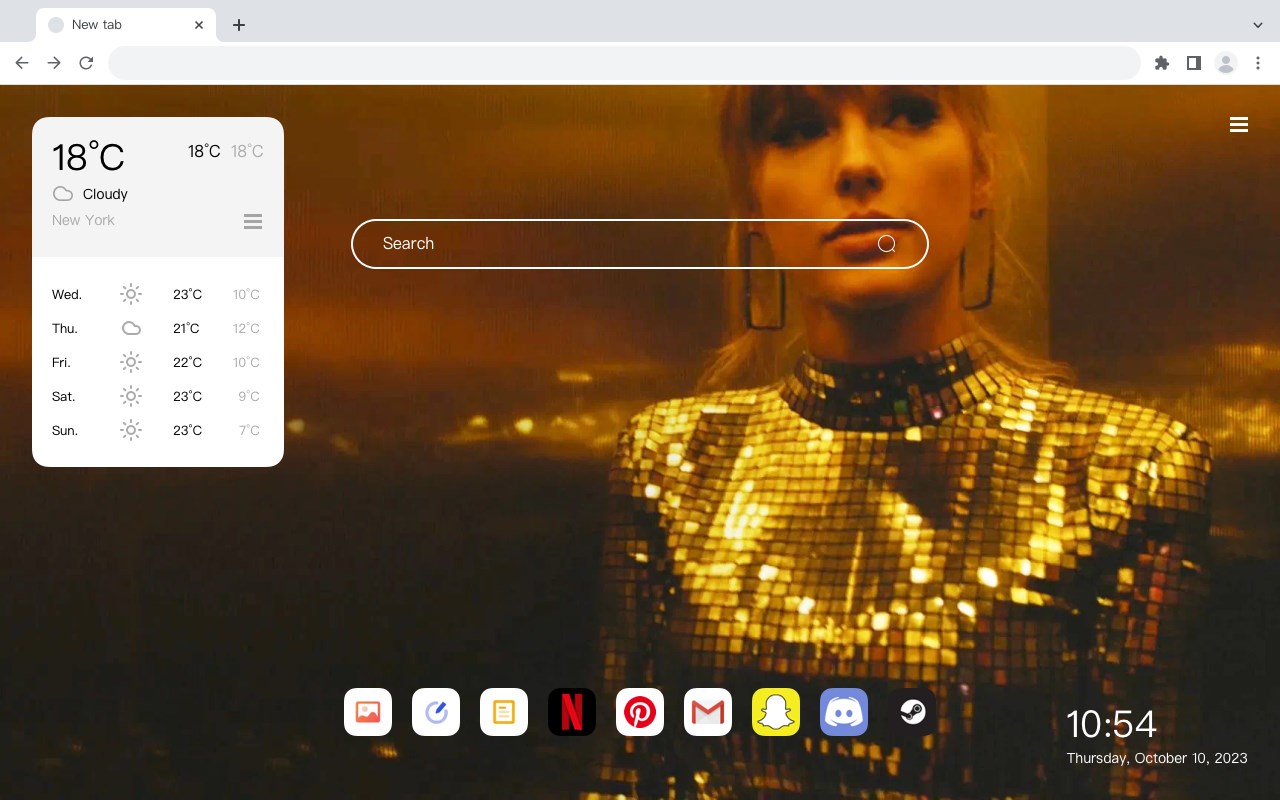1280x800 pixels.
Task: Click the current 18°C temperature
Action: click(x=88, y=157)
